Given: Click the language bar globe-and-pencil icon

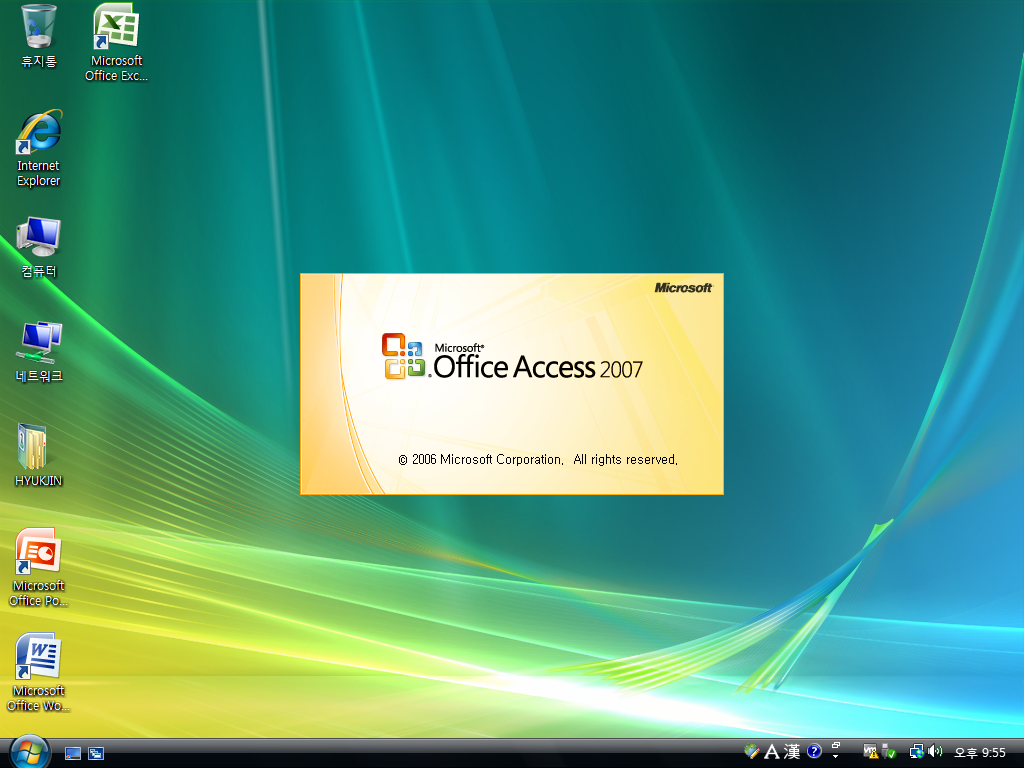Looking at the screenshot, I should pos(752,752).
